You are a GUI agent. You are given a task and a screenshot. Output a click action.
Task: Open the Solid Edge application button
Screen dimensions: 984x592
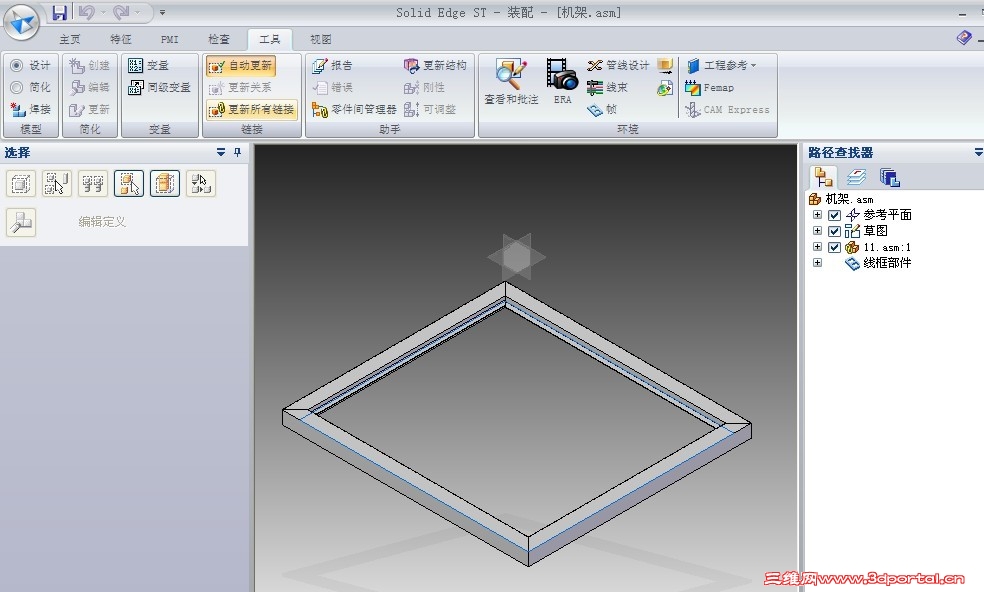[x=21, y=22]
